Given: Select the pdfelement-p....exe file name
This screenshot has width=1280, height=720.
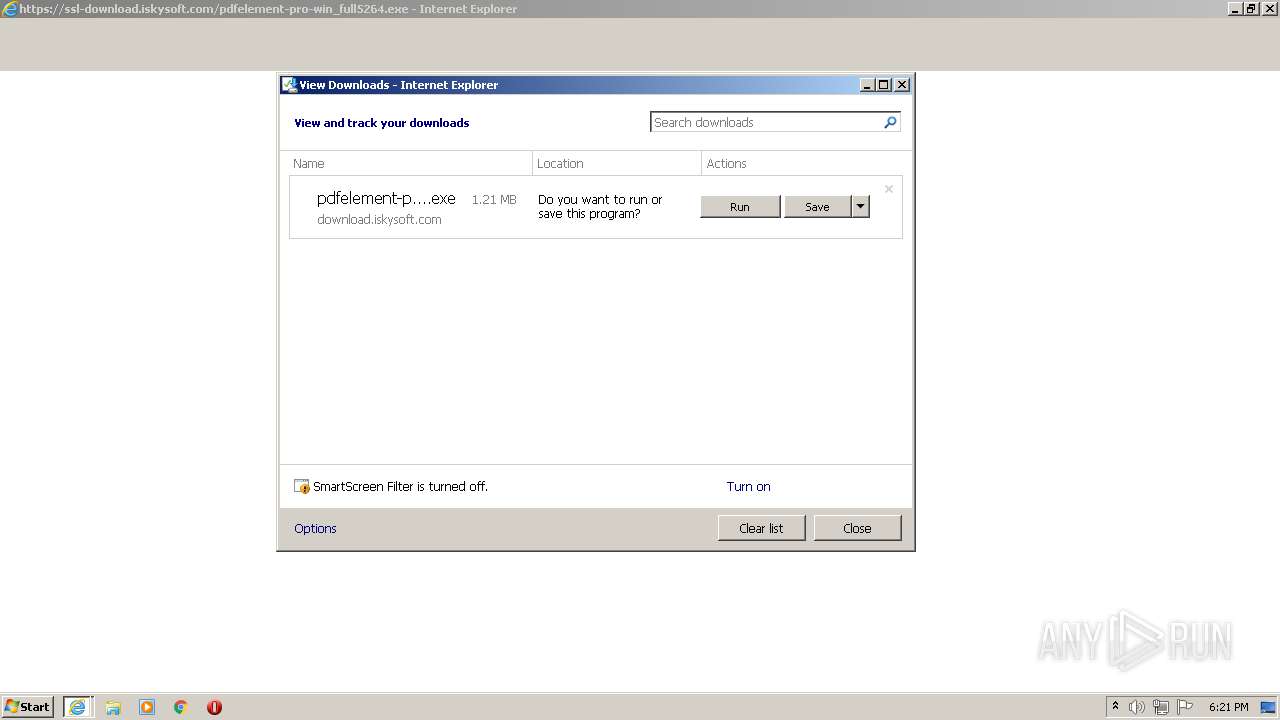Looking at the screenshot, I should click(386, 199).
